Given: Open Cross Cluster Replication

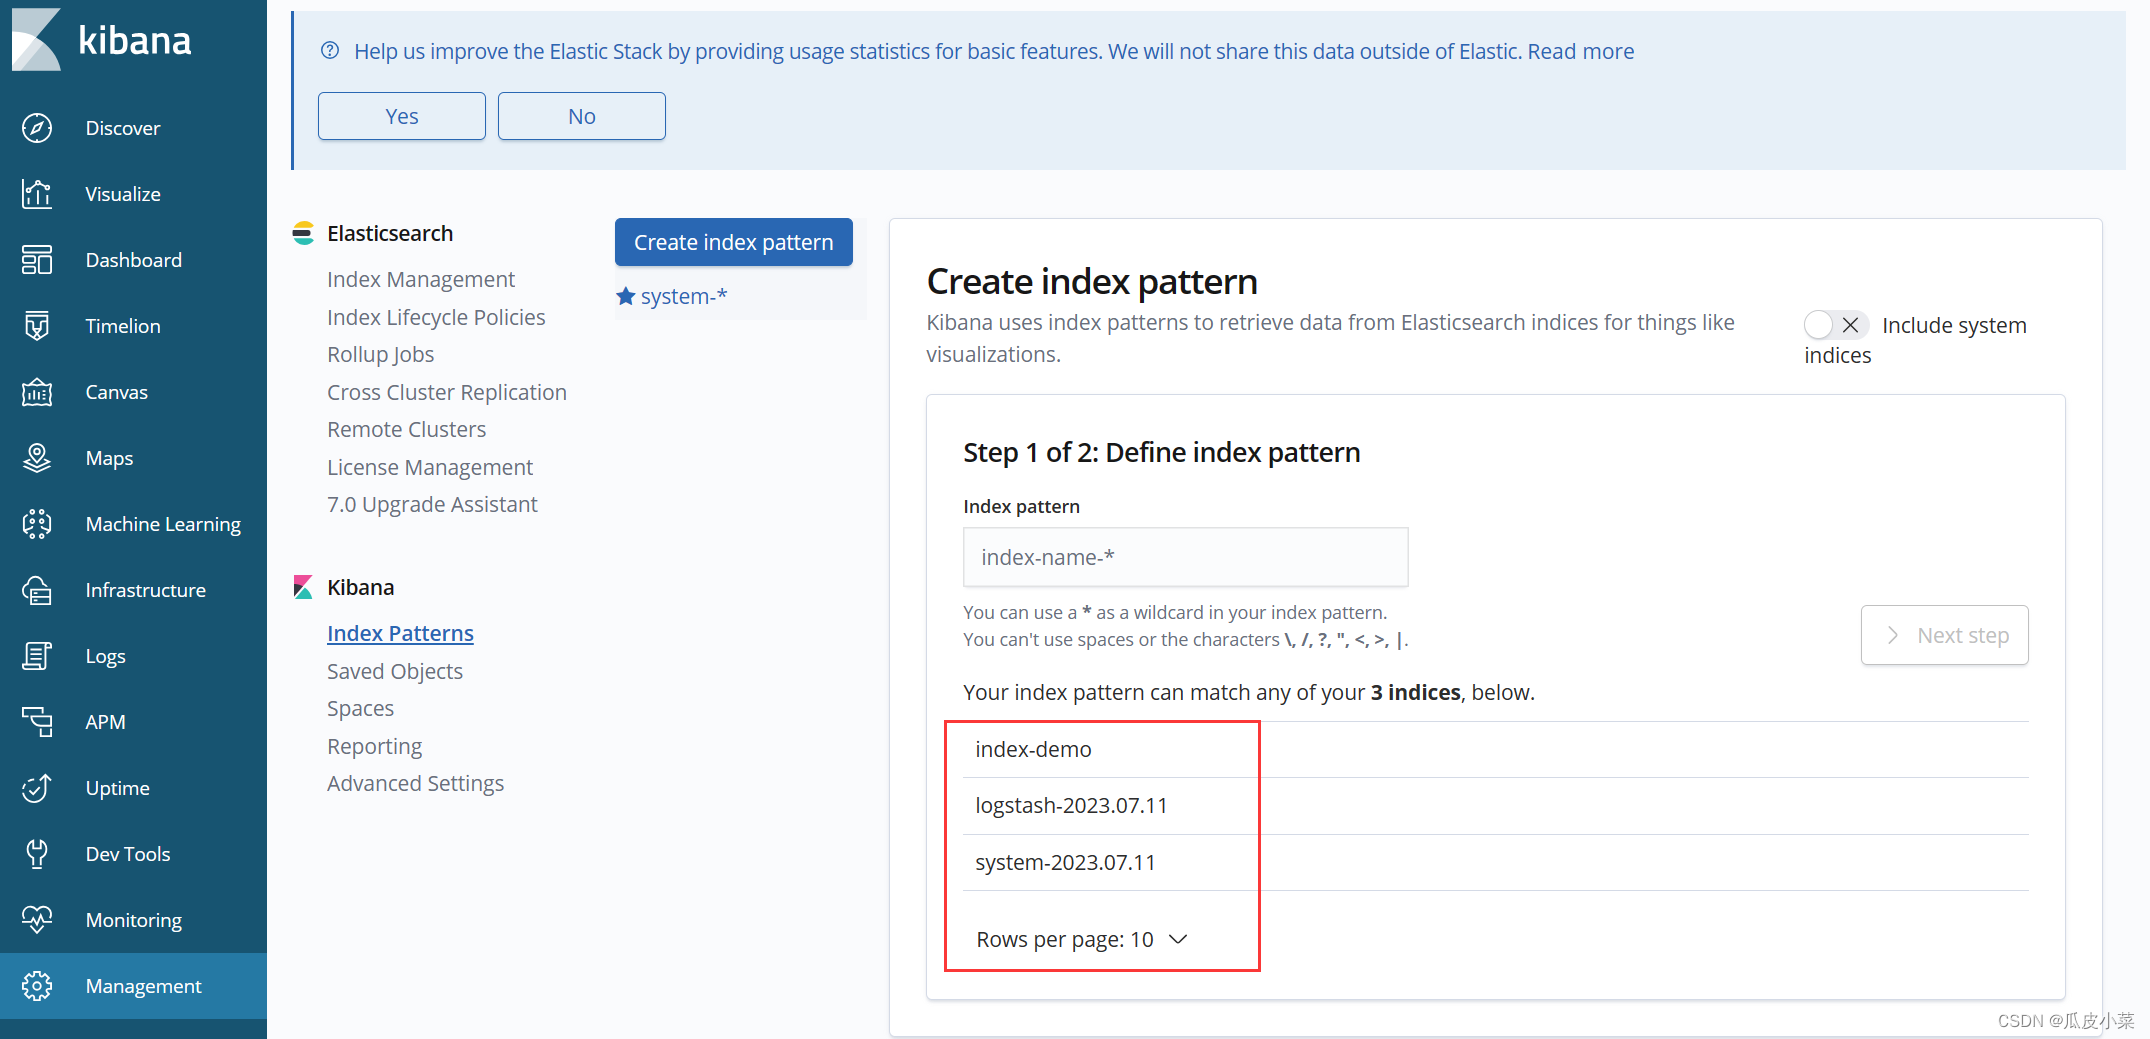Looking at the screenshot, I should [447, 392].
